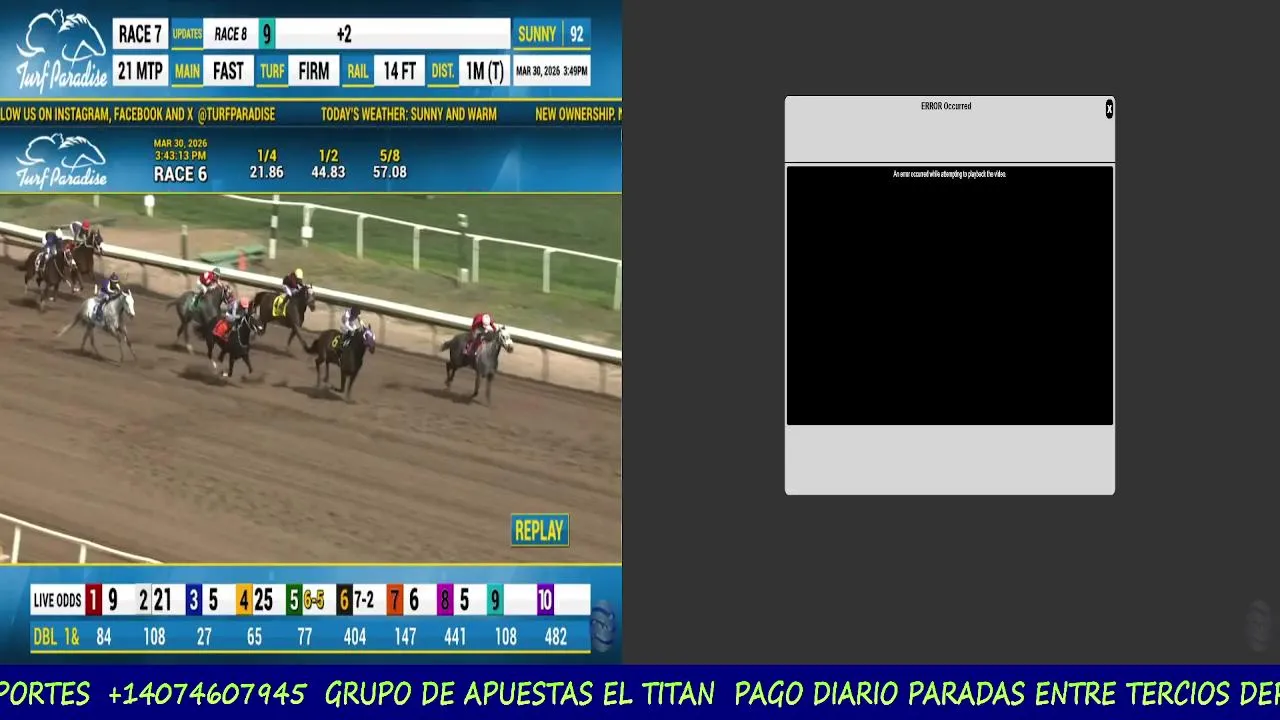This screenshot has height=720, width=1280.
Task: Click the double payout 77
Action: 304,637
